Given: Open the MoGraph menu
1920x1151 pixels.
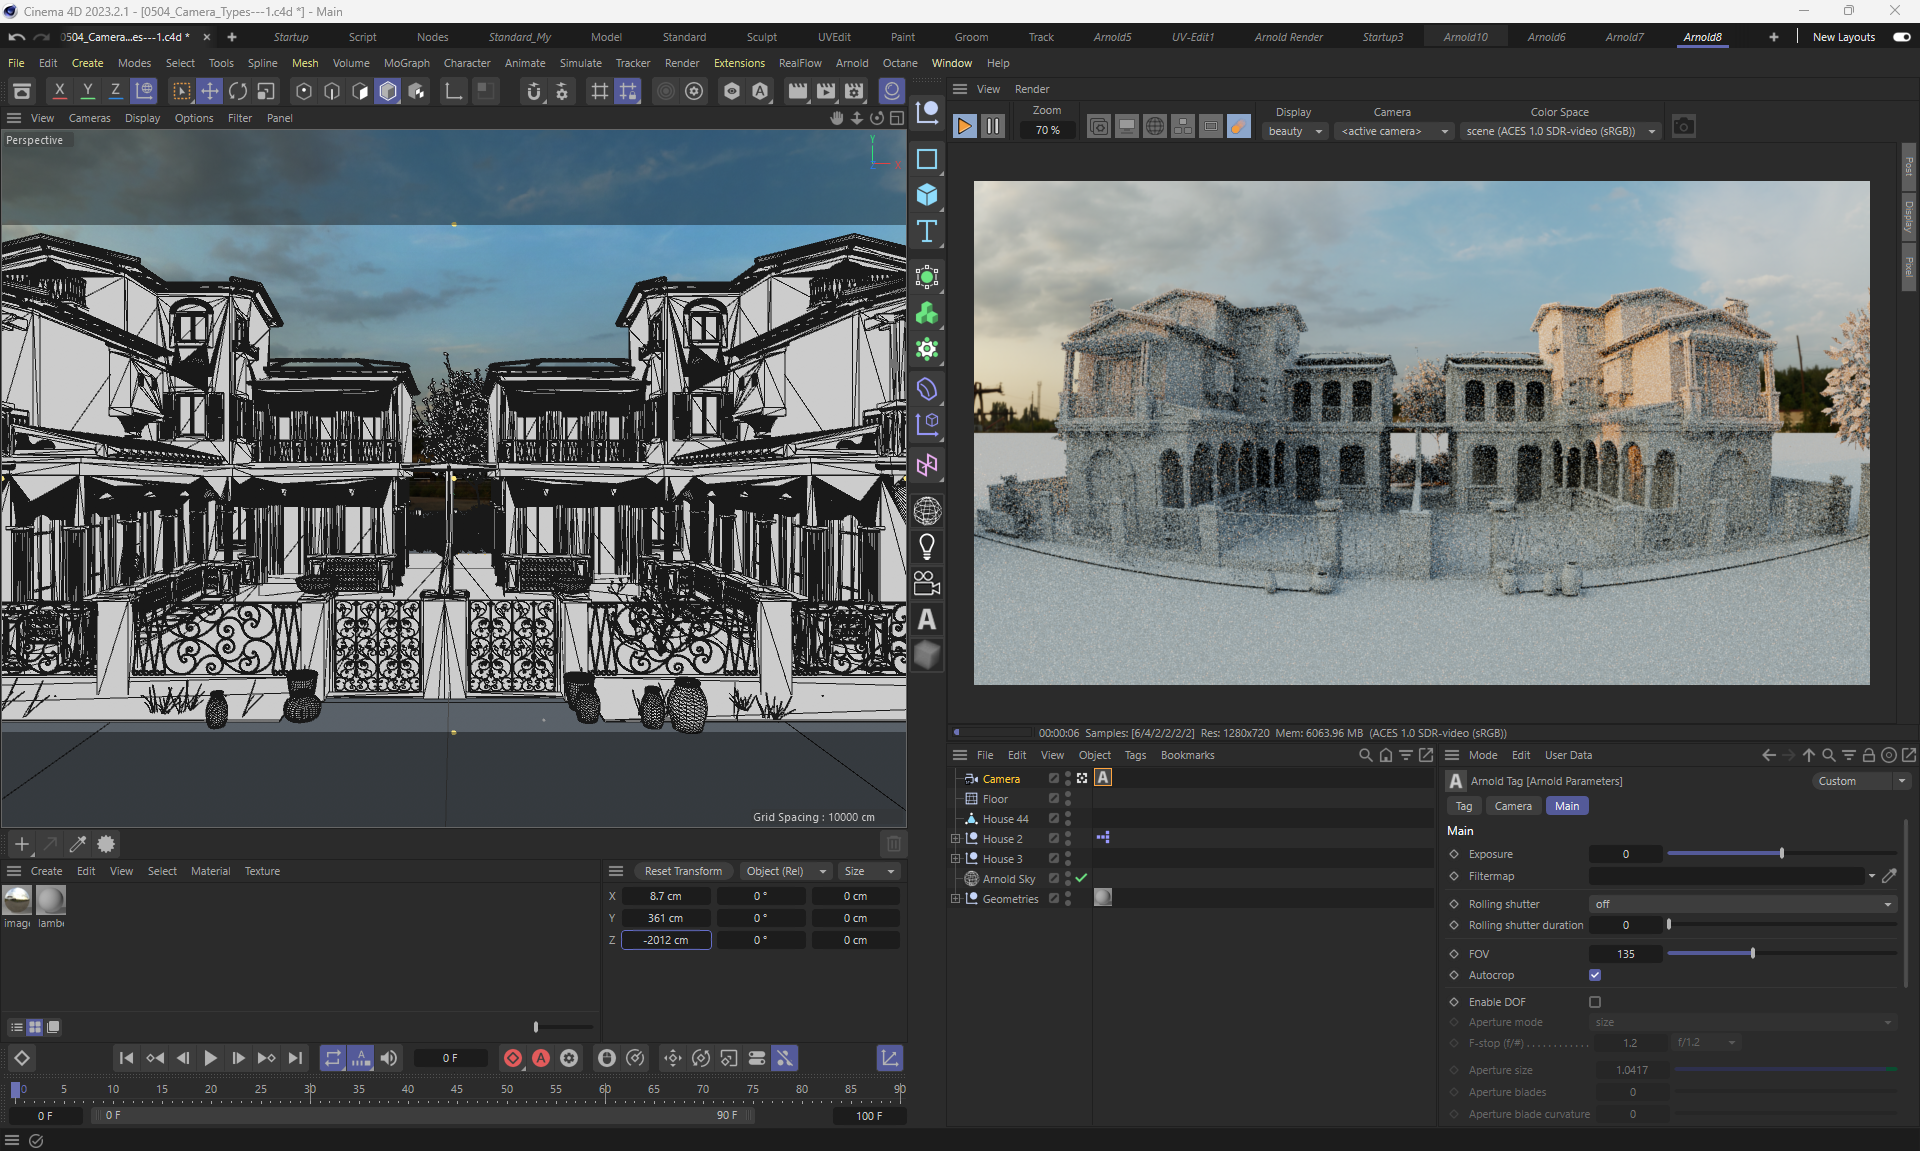Looking at the screenshot, I should [x=406, y=63].
